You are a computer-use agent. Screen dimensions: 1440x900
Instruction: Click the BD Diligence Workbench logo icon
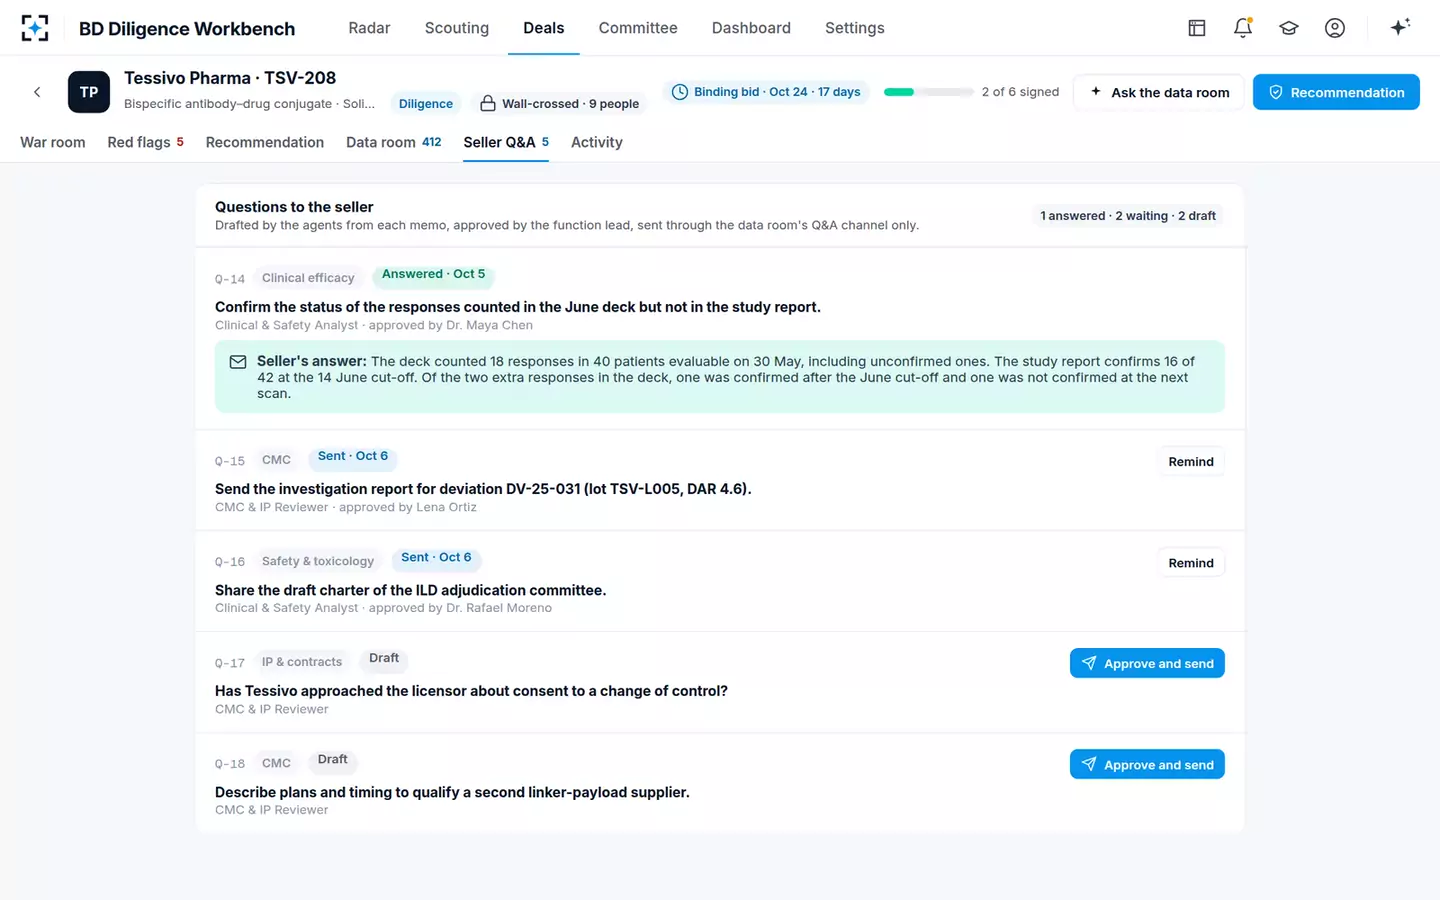[x=35, y=28]
